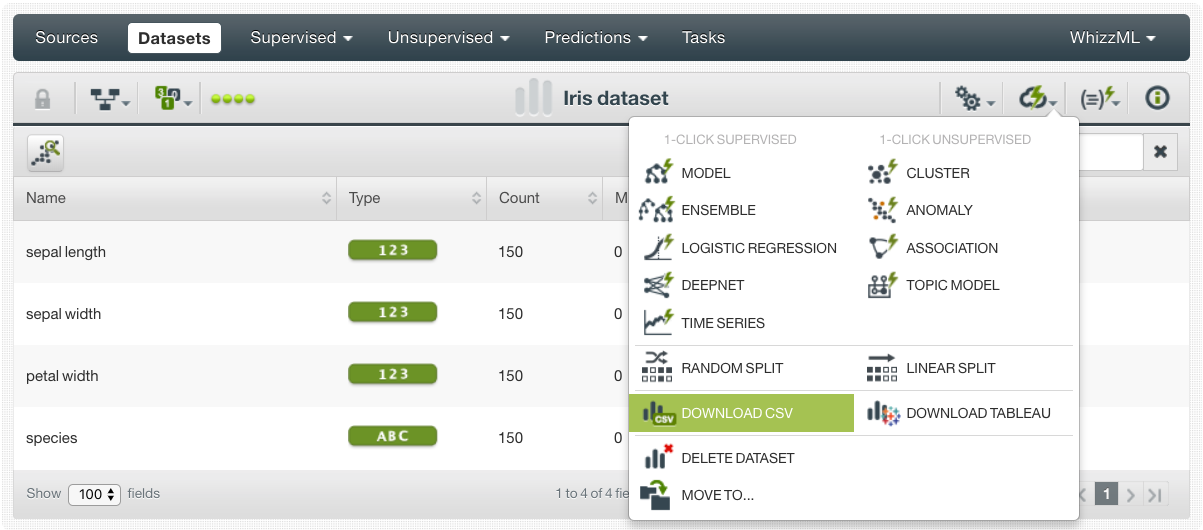This screenshot has width=1203, height=530.
Task: Click the 1-click Cluster icon
Action: pyautogui.click(x=882, y=173)
